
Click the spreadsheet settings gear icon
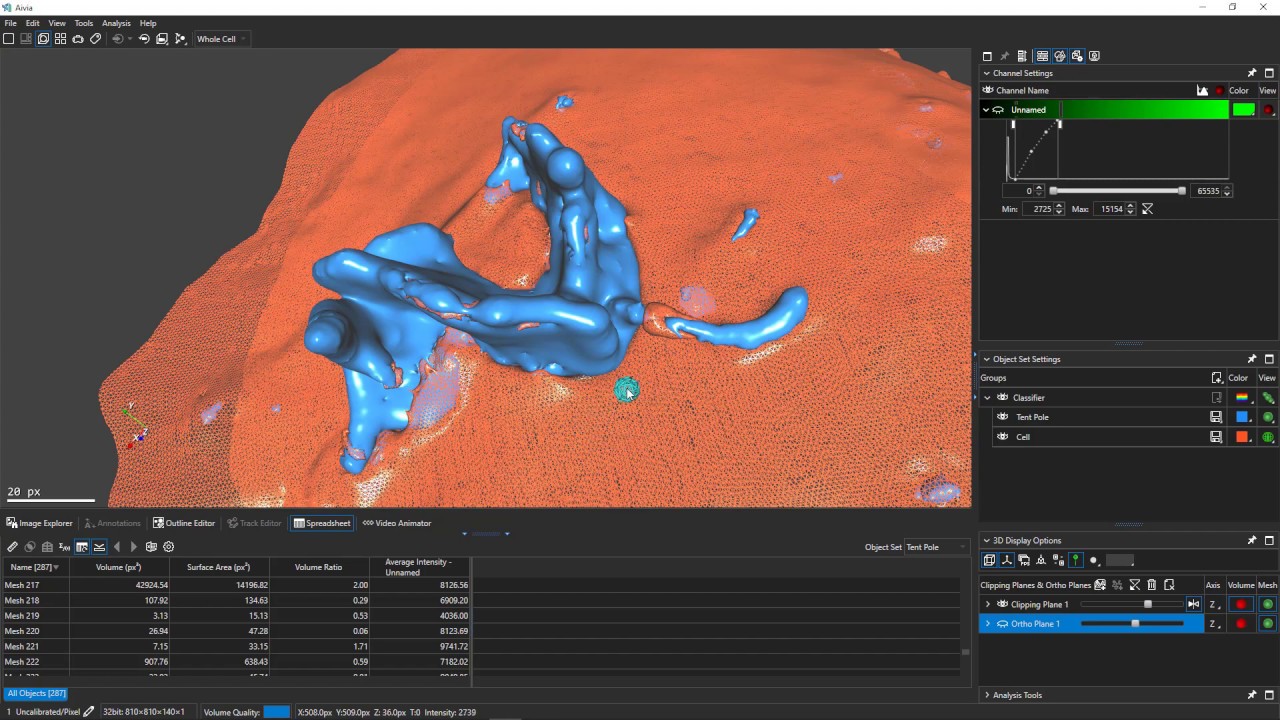click(169, 547)
